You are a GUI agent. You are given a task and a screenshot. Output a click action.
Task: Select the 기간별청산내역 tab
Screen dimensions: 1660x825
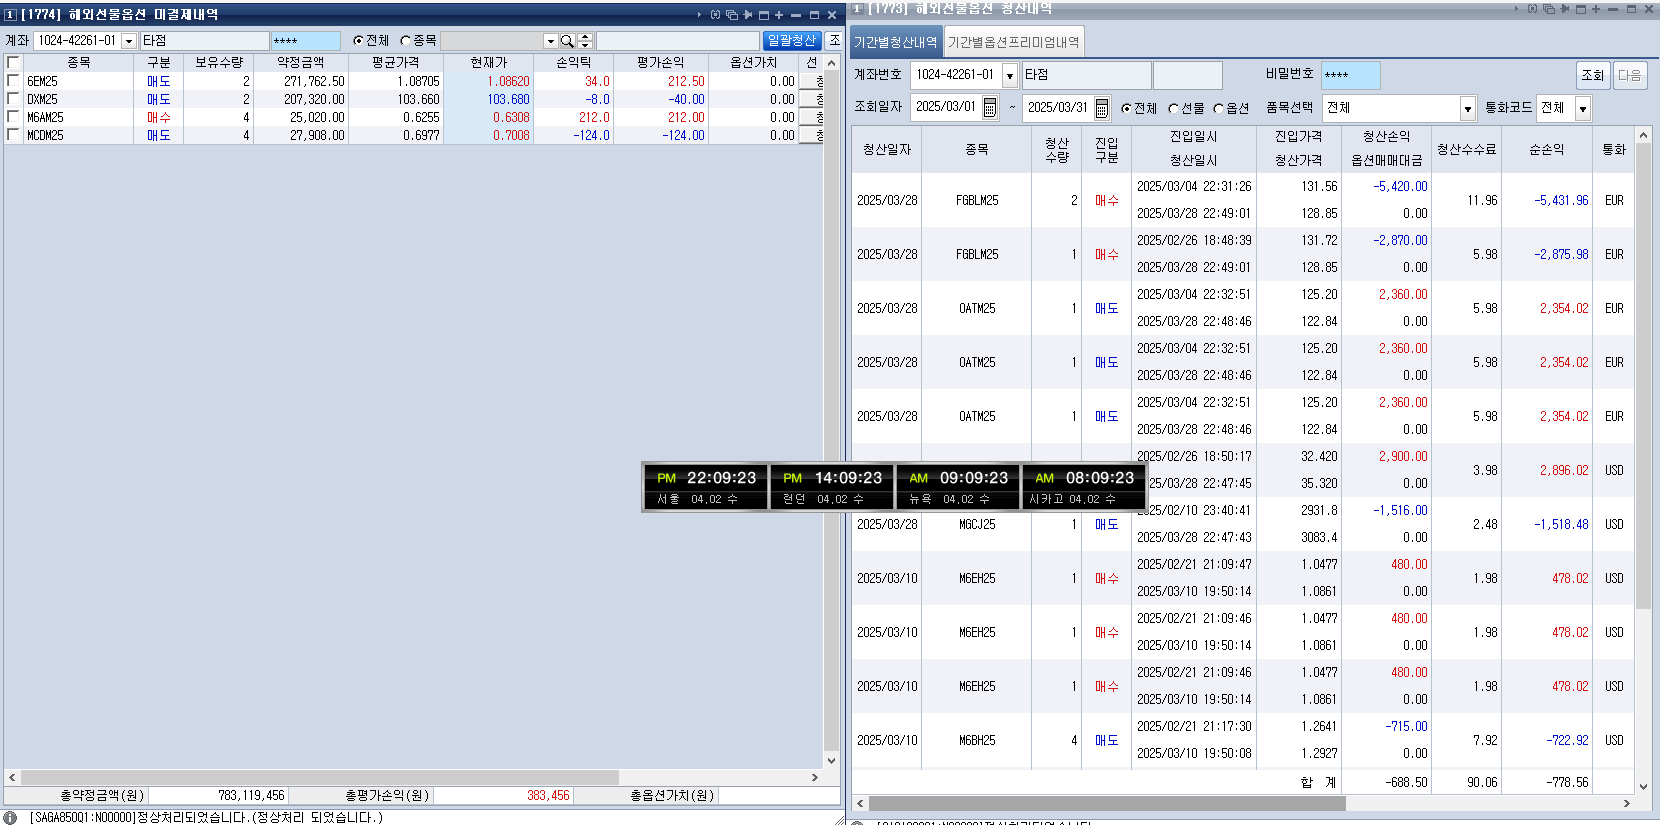click(x=895, y=42)
